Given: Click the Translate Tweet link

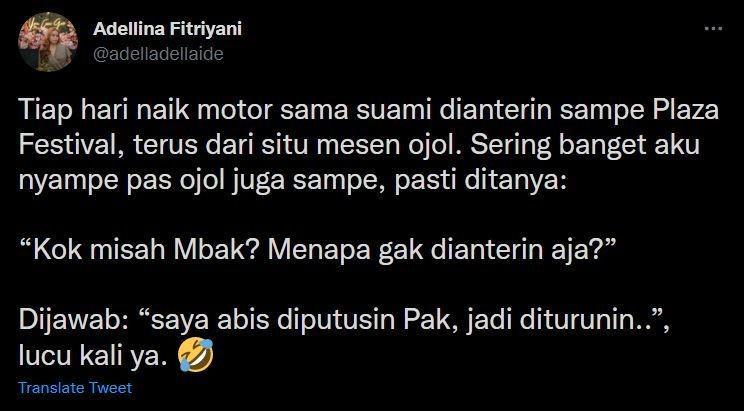Looking at the screenshot, I should (75, 388).
